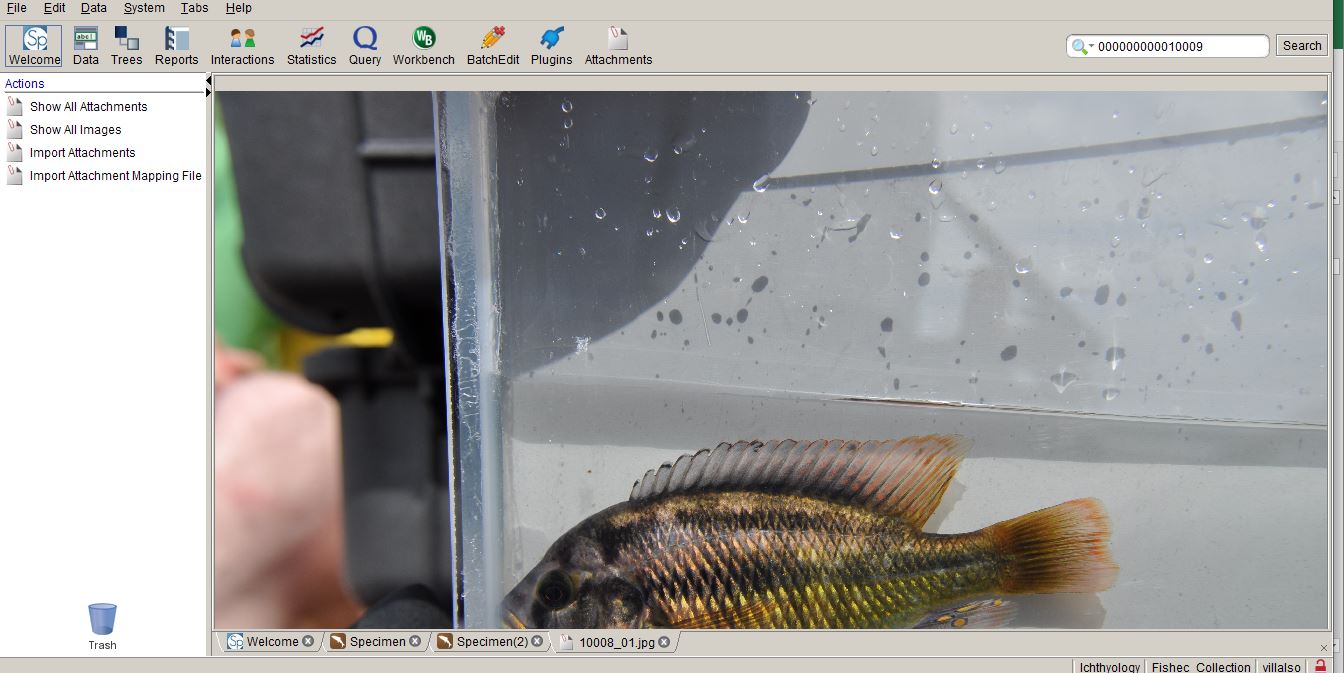Switch to the Welcome tab
Image resolution: width=1344 pixels, height=673 pixels.
pyautogui.click(x=272, y=642)
